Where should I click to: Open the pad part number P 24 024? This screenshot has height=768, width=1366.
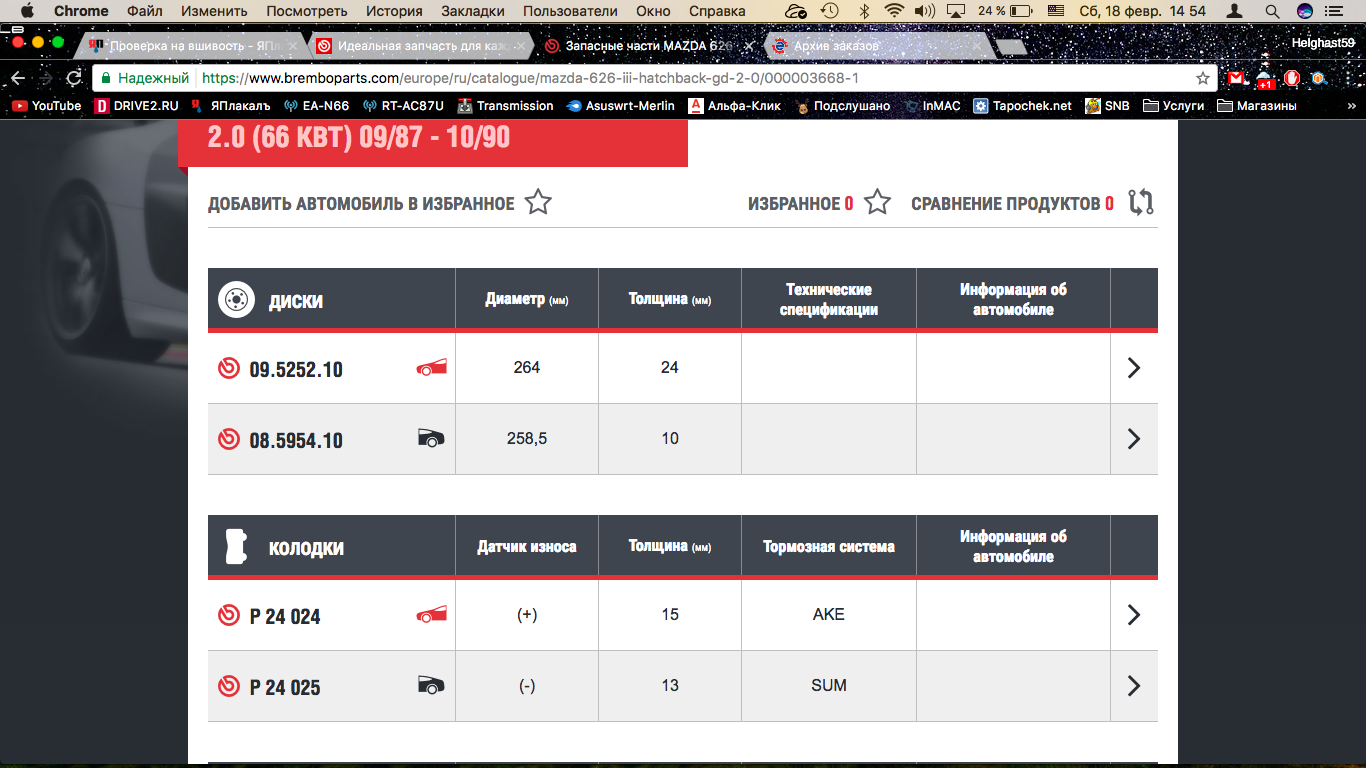tap(285, 616)
